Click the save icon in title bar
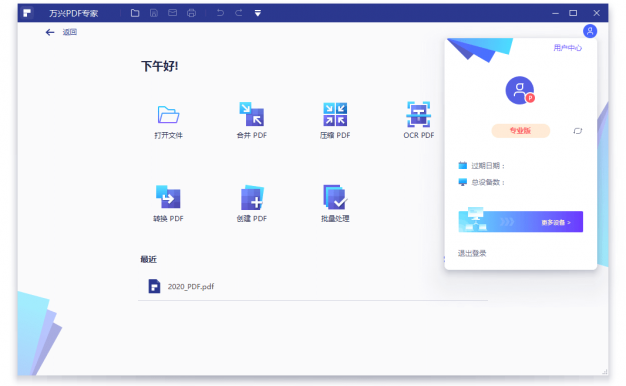Viewport: 626px width, 386px height. (x=154, y=13)
